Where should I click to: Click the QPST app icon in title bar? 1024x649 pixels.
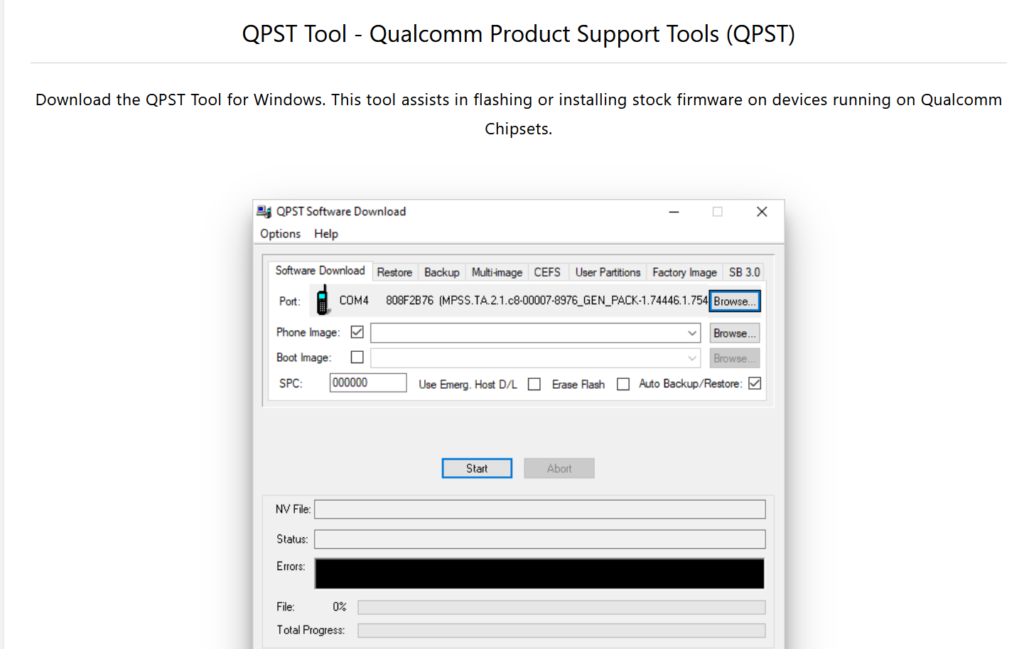point(264,212)
